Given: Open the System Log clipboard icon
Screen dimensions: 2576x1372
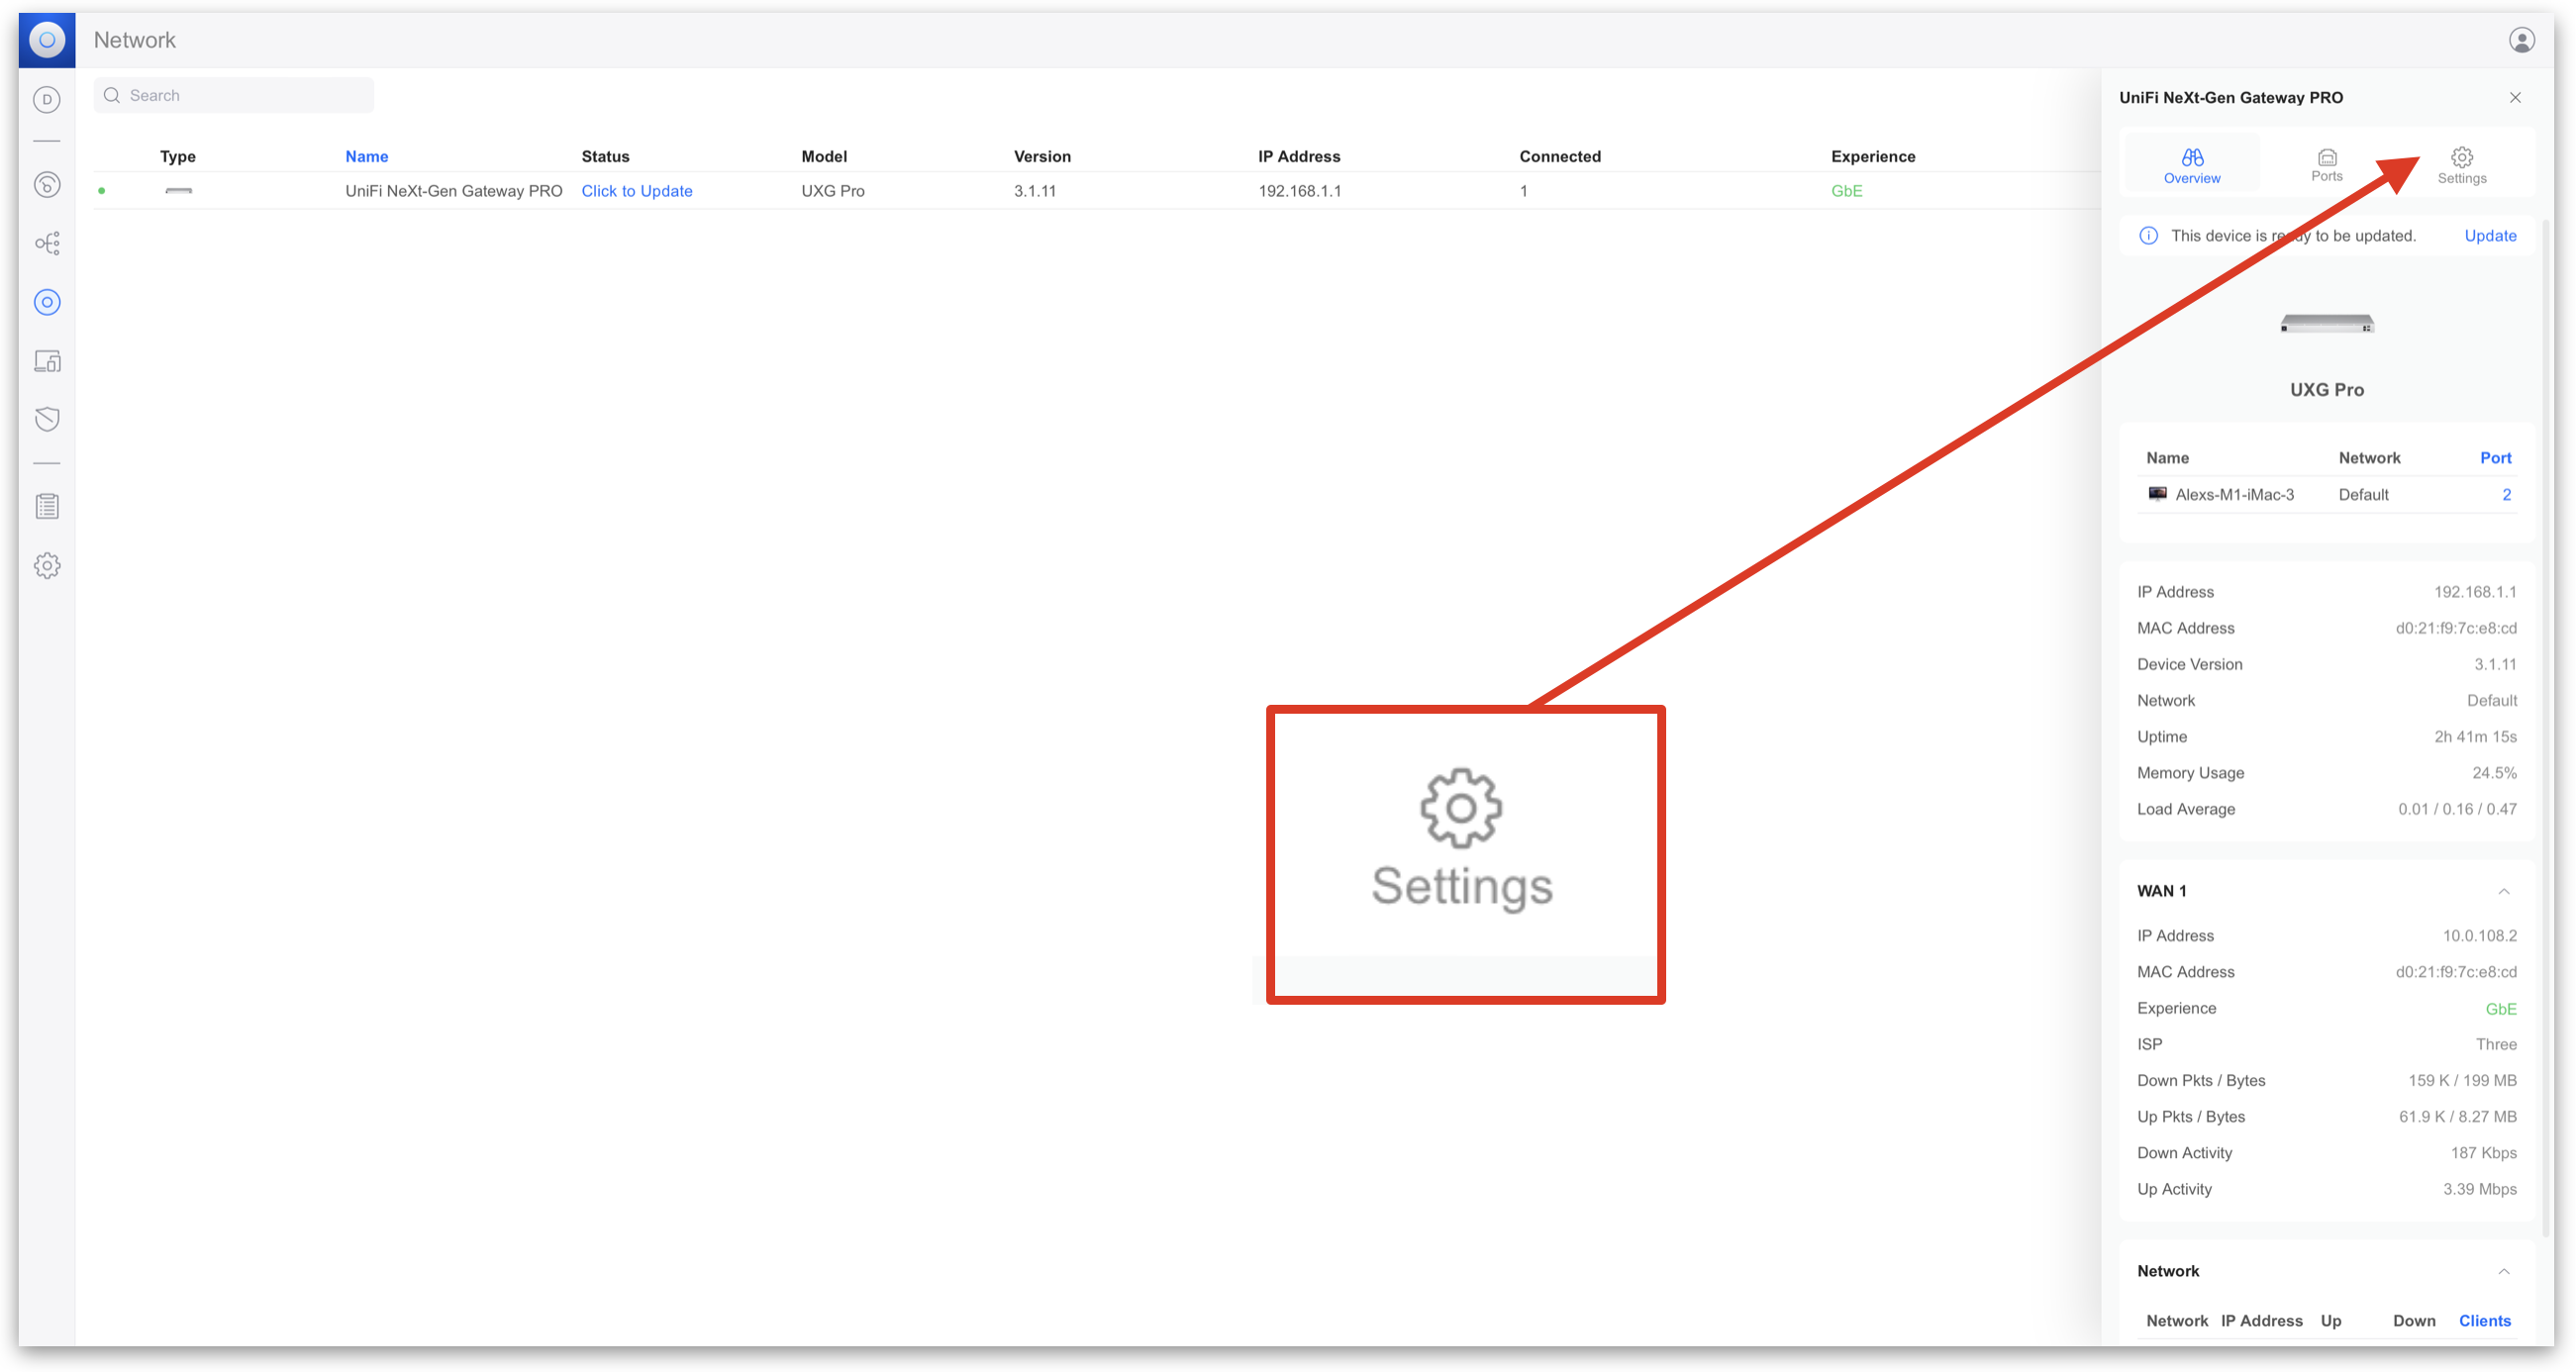Looking at the screenshot, I should [47, 506].
